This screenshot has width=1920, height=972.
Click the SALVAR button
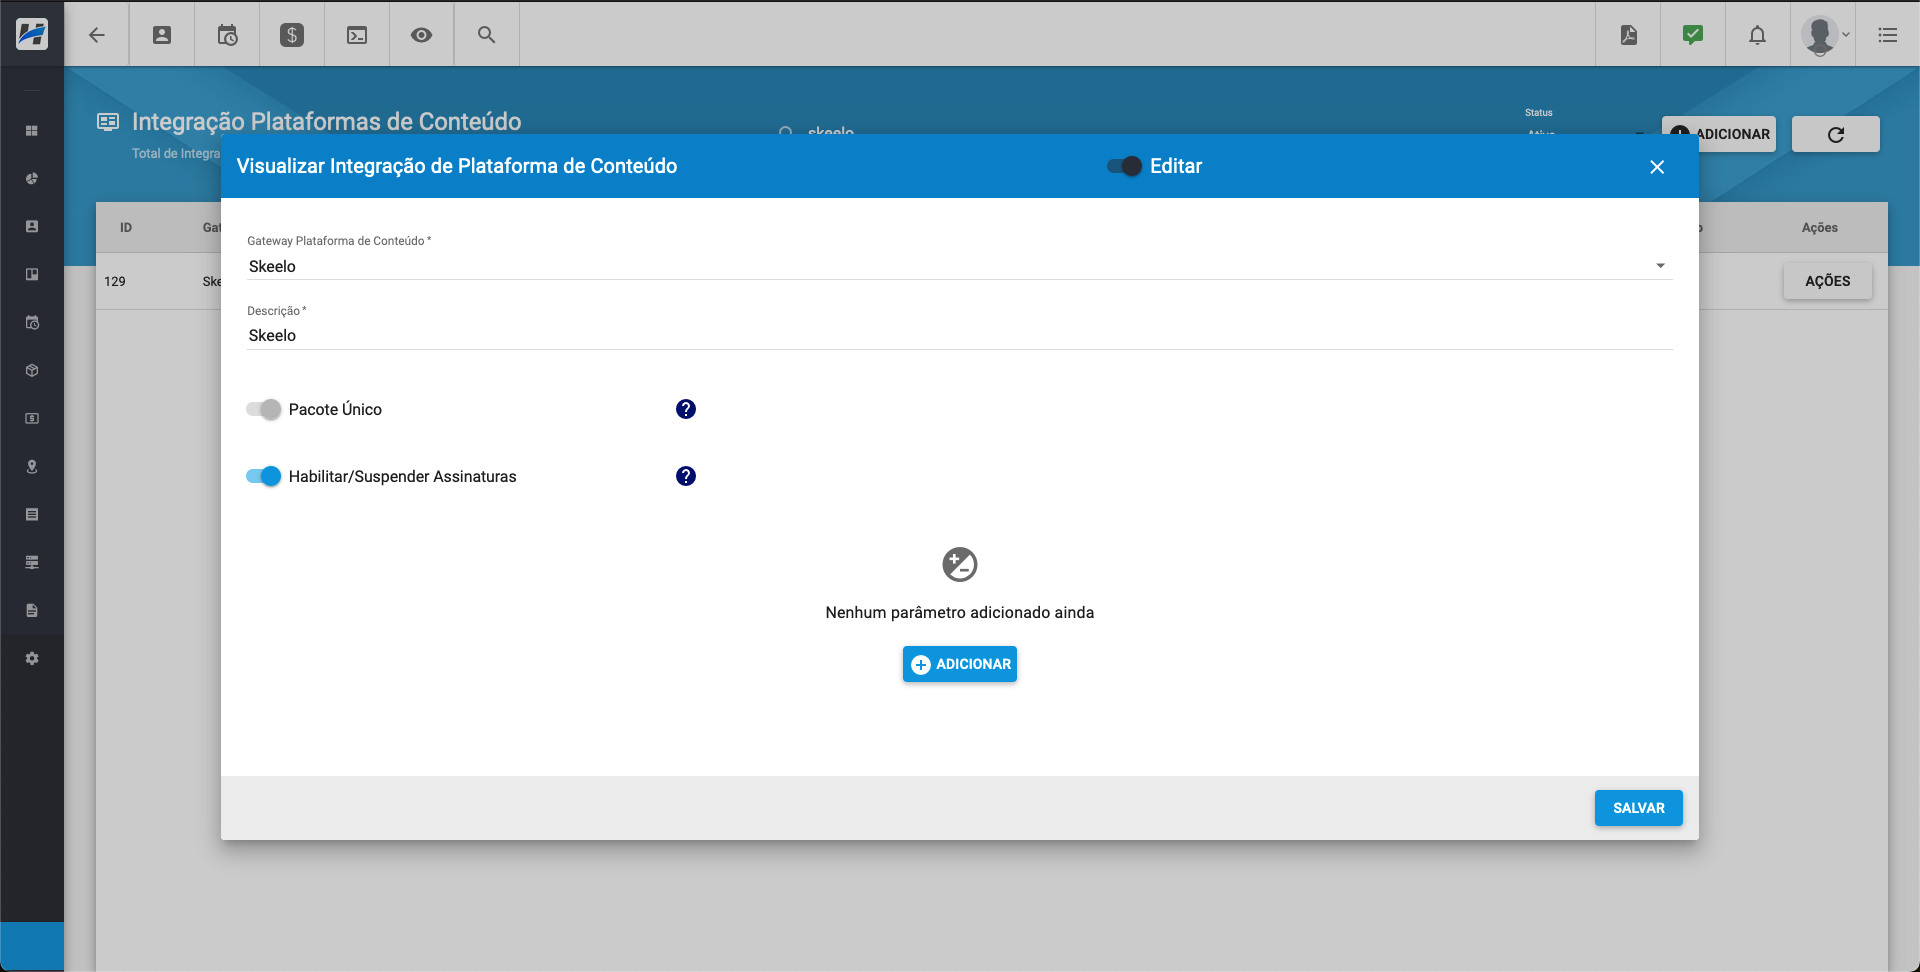point(1639,808)
